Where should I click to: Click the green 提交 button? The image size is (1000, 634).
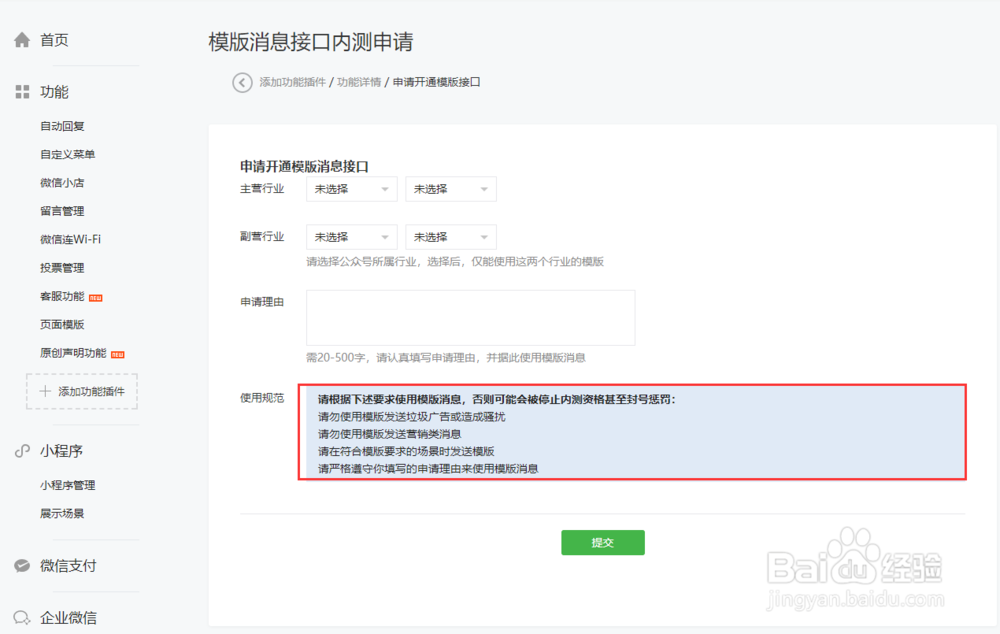tap(603, 542)
